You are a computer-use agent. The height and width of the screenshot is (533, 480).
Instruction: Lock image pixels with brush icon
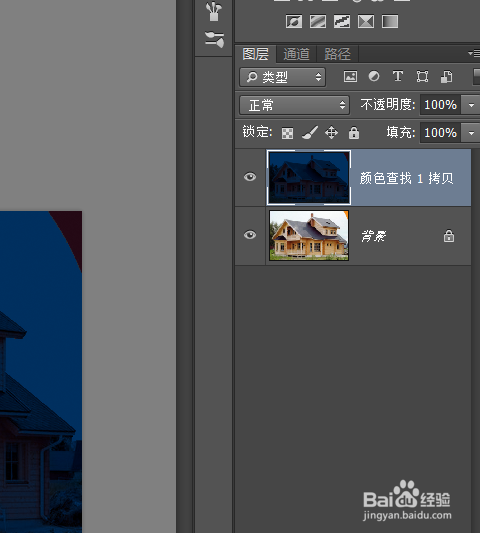(310, 133)
